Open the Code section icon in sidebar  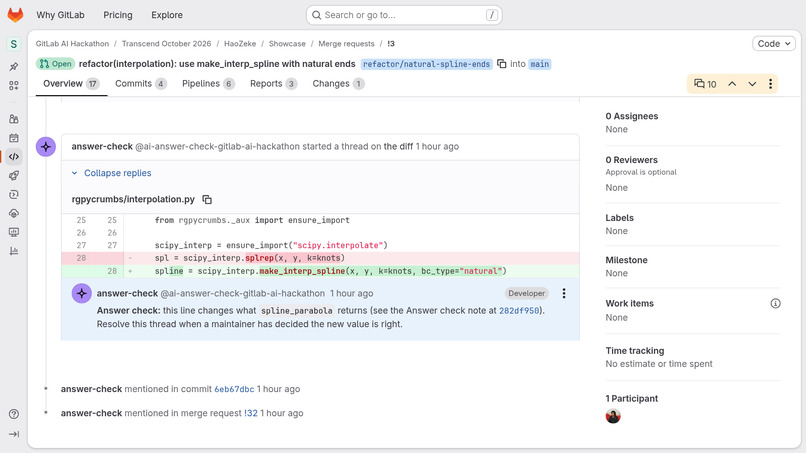[14, 157]
